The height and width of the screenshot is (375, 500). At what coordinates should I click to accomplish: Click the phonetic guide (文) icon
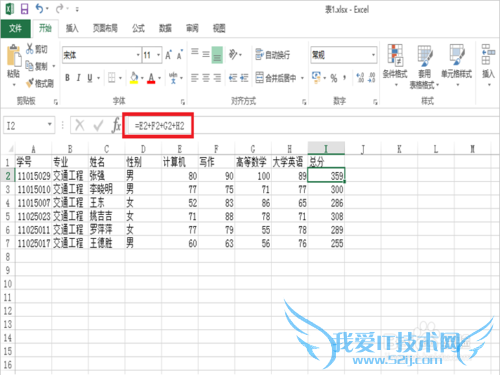173,78
